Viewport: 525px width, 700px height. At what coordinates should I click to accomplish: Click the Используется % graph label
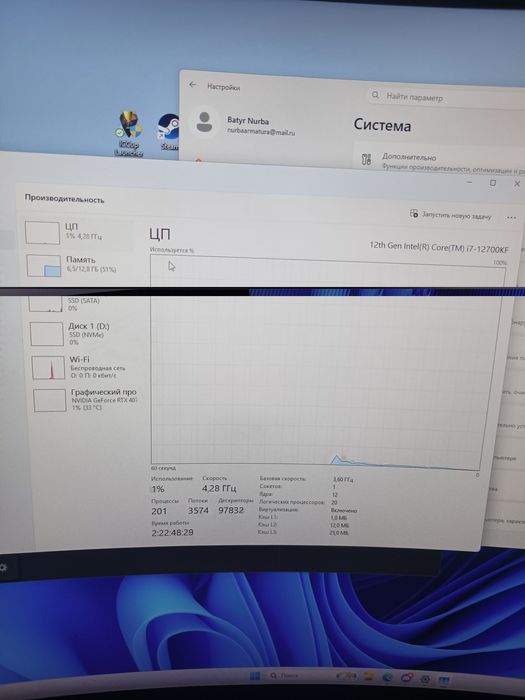tap(172, 250)
